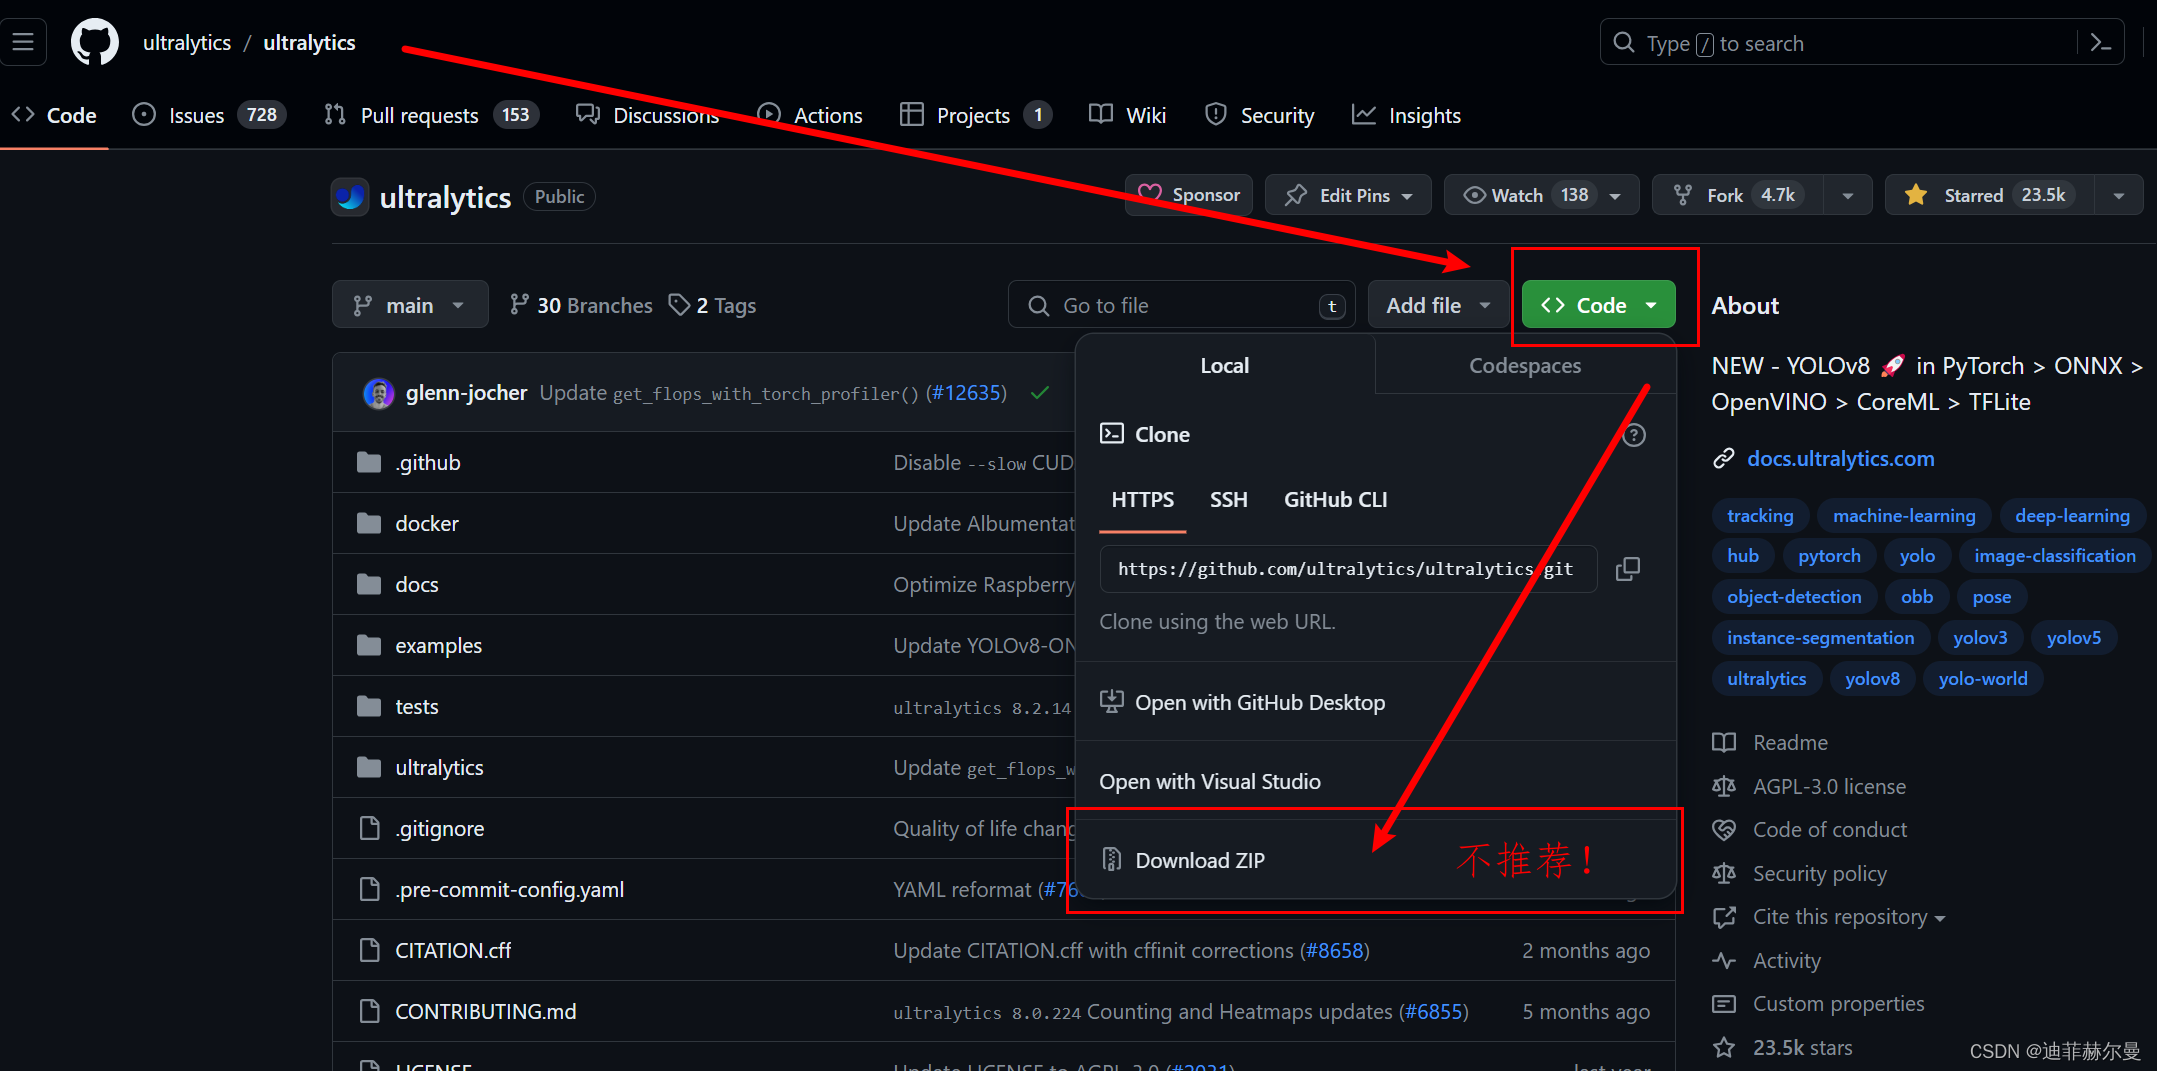Open the Insights tab

pos(1406,115)
